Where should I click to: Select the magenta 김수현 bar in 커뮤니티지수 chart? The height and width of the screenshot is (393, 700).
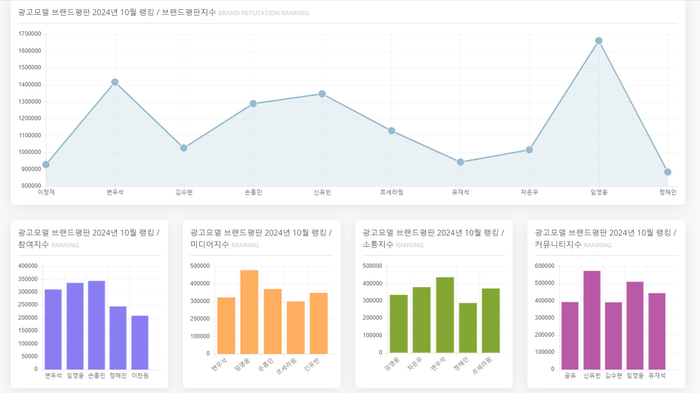tap(613, 336)
